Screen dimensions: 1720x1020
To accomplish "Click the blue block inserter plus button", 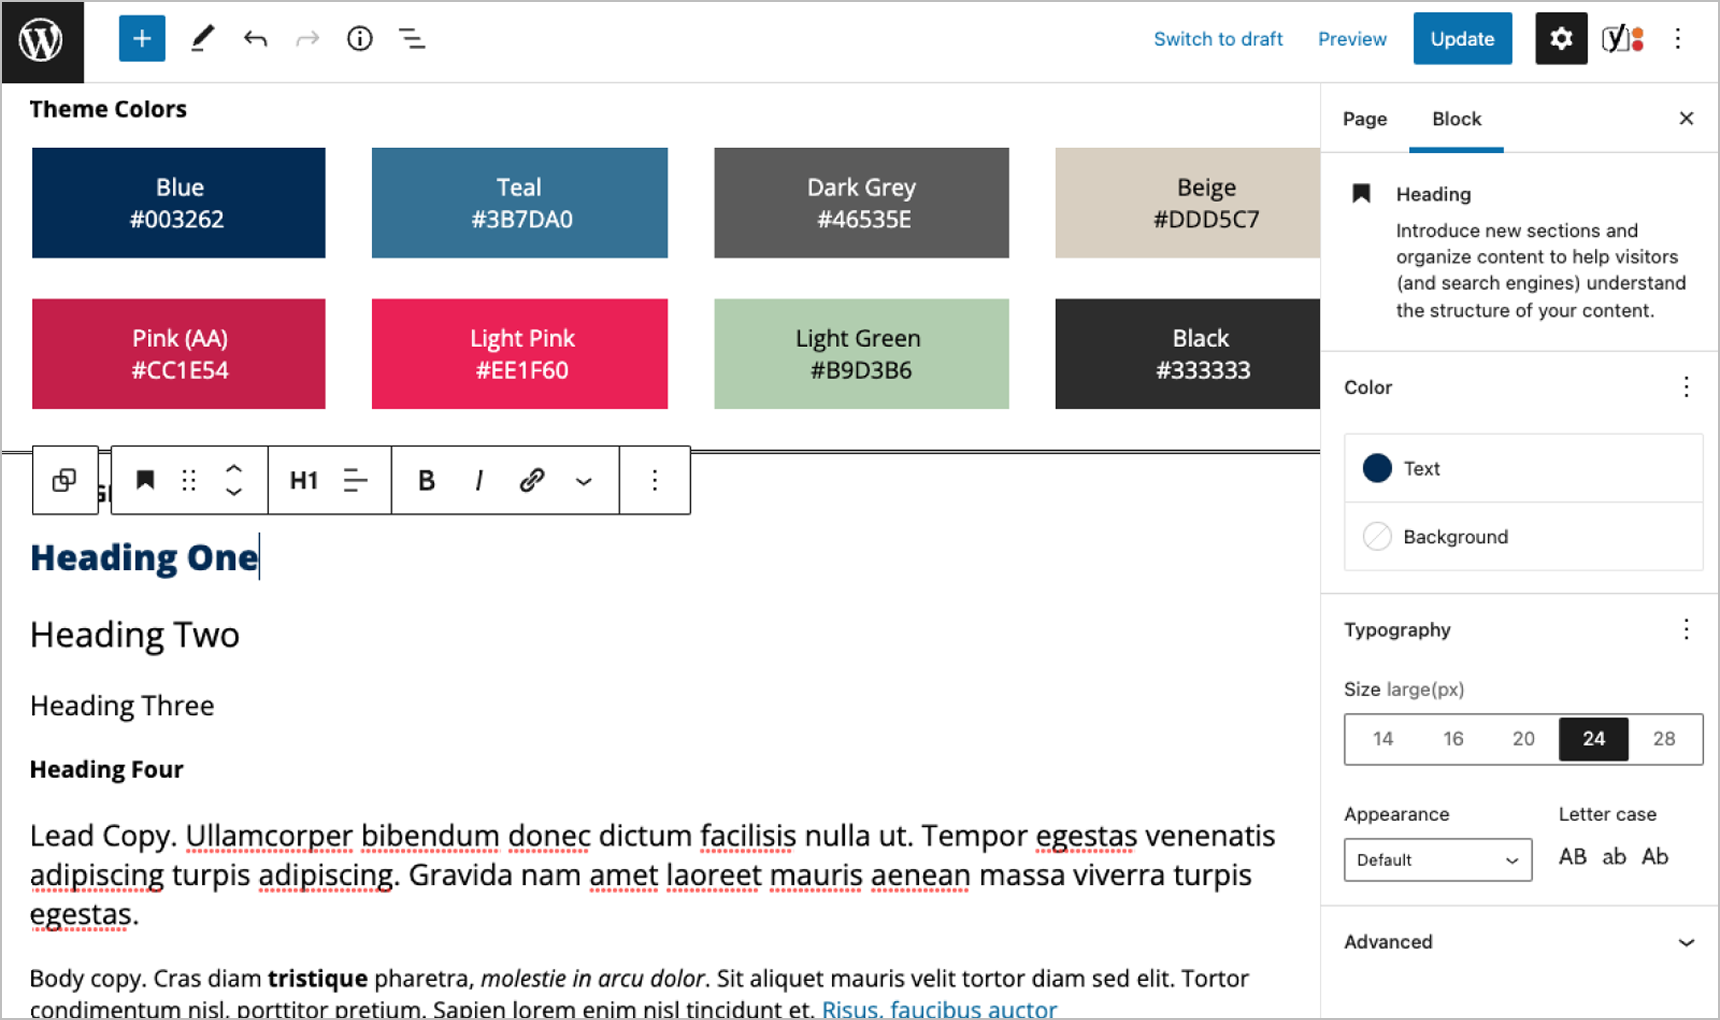I will tap(142, 39).
